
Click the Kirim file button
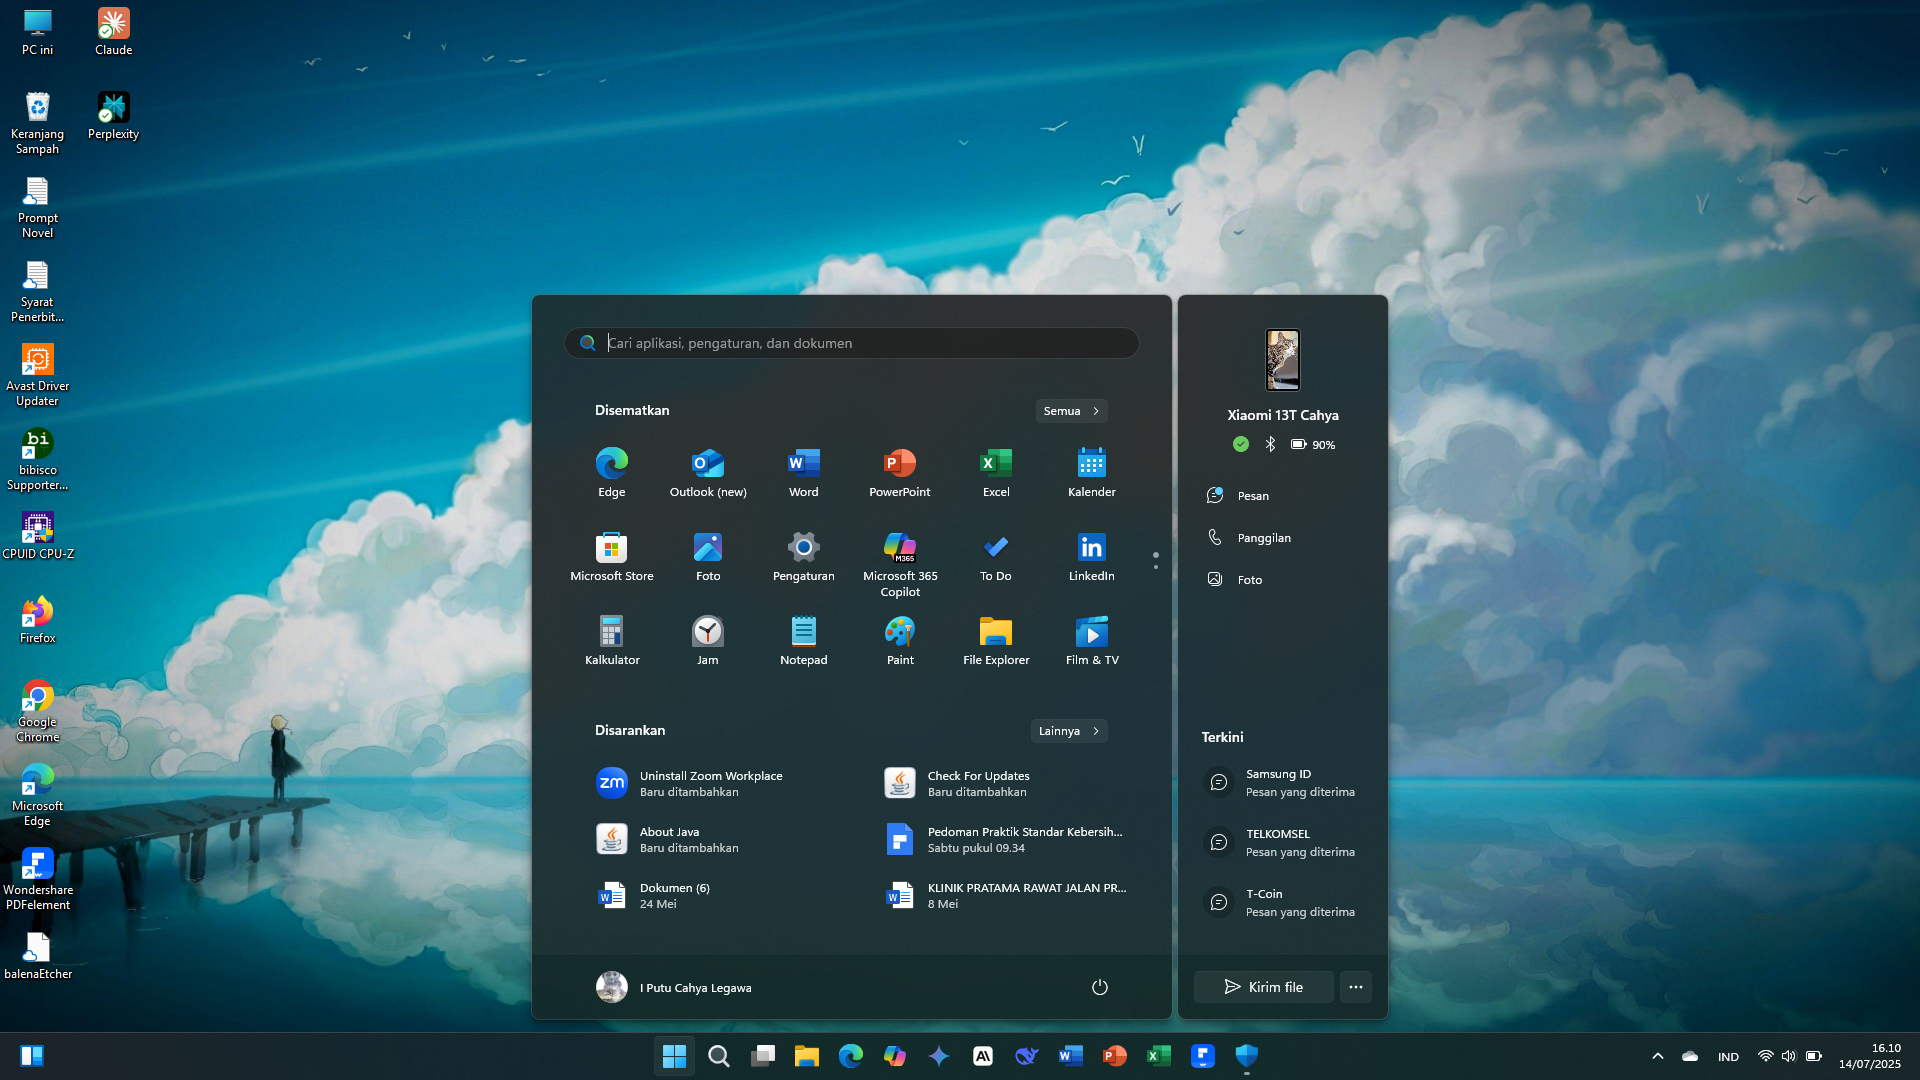[1263, 987]
